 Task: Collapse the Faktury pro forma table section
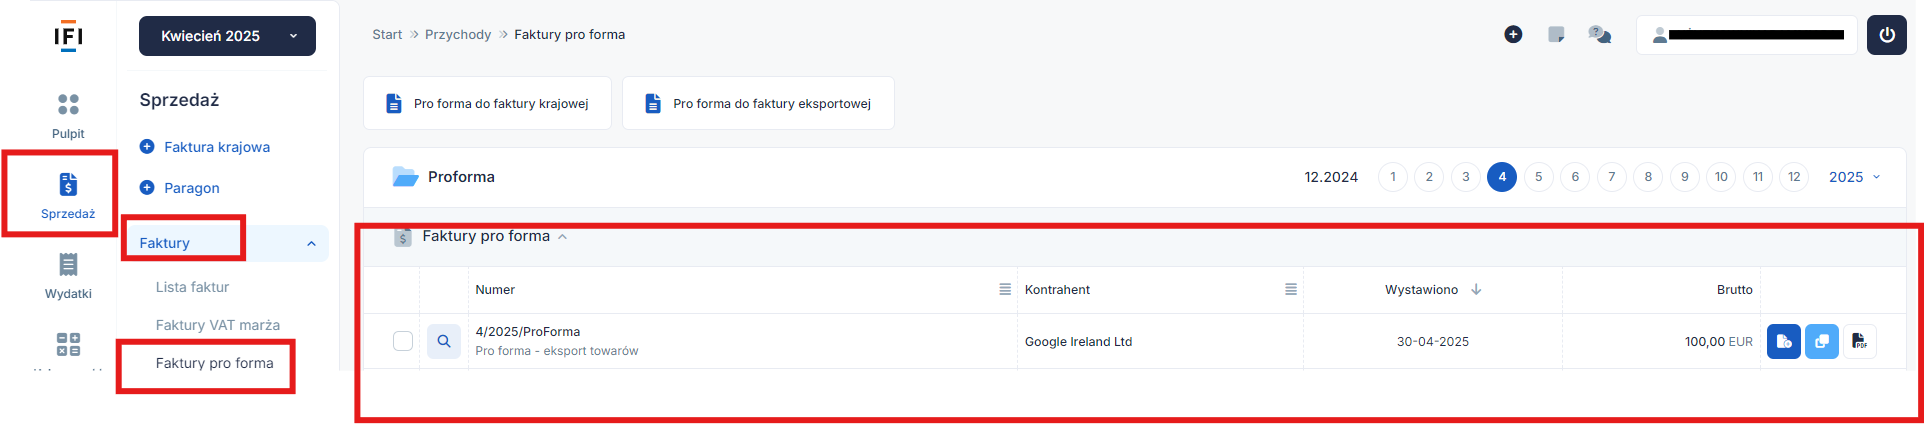pyautogui.click(x=562, y=237)
